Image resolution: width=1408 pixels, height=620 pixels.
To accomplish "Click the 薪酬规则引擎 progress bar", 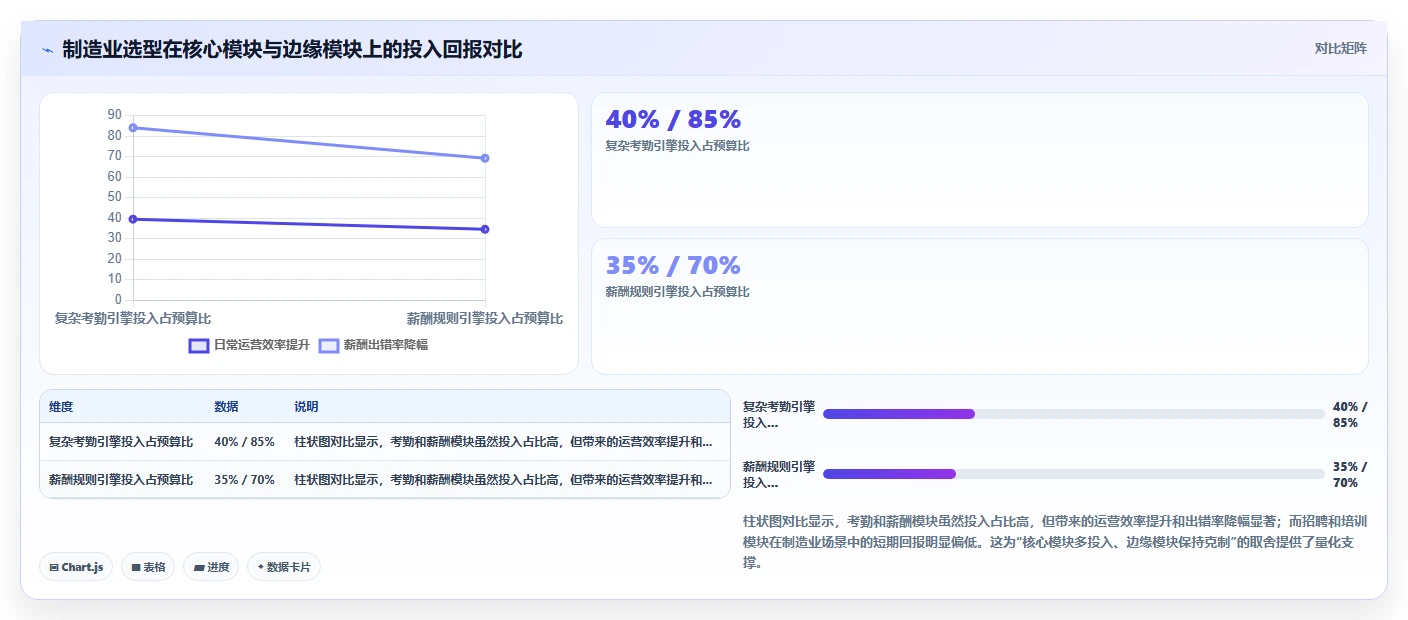I will pyautogui.click(x=1073, y=474).
